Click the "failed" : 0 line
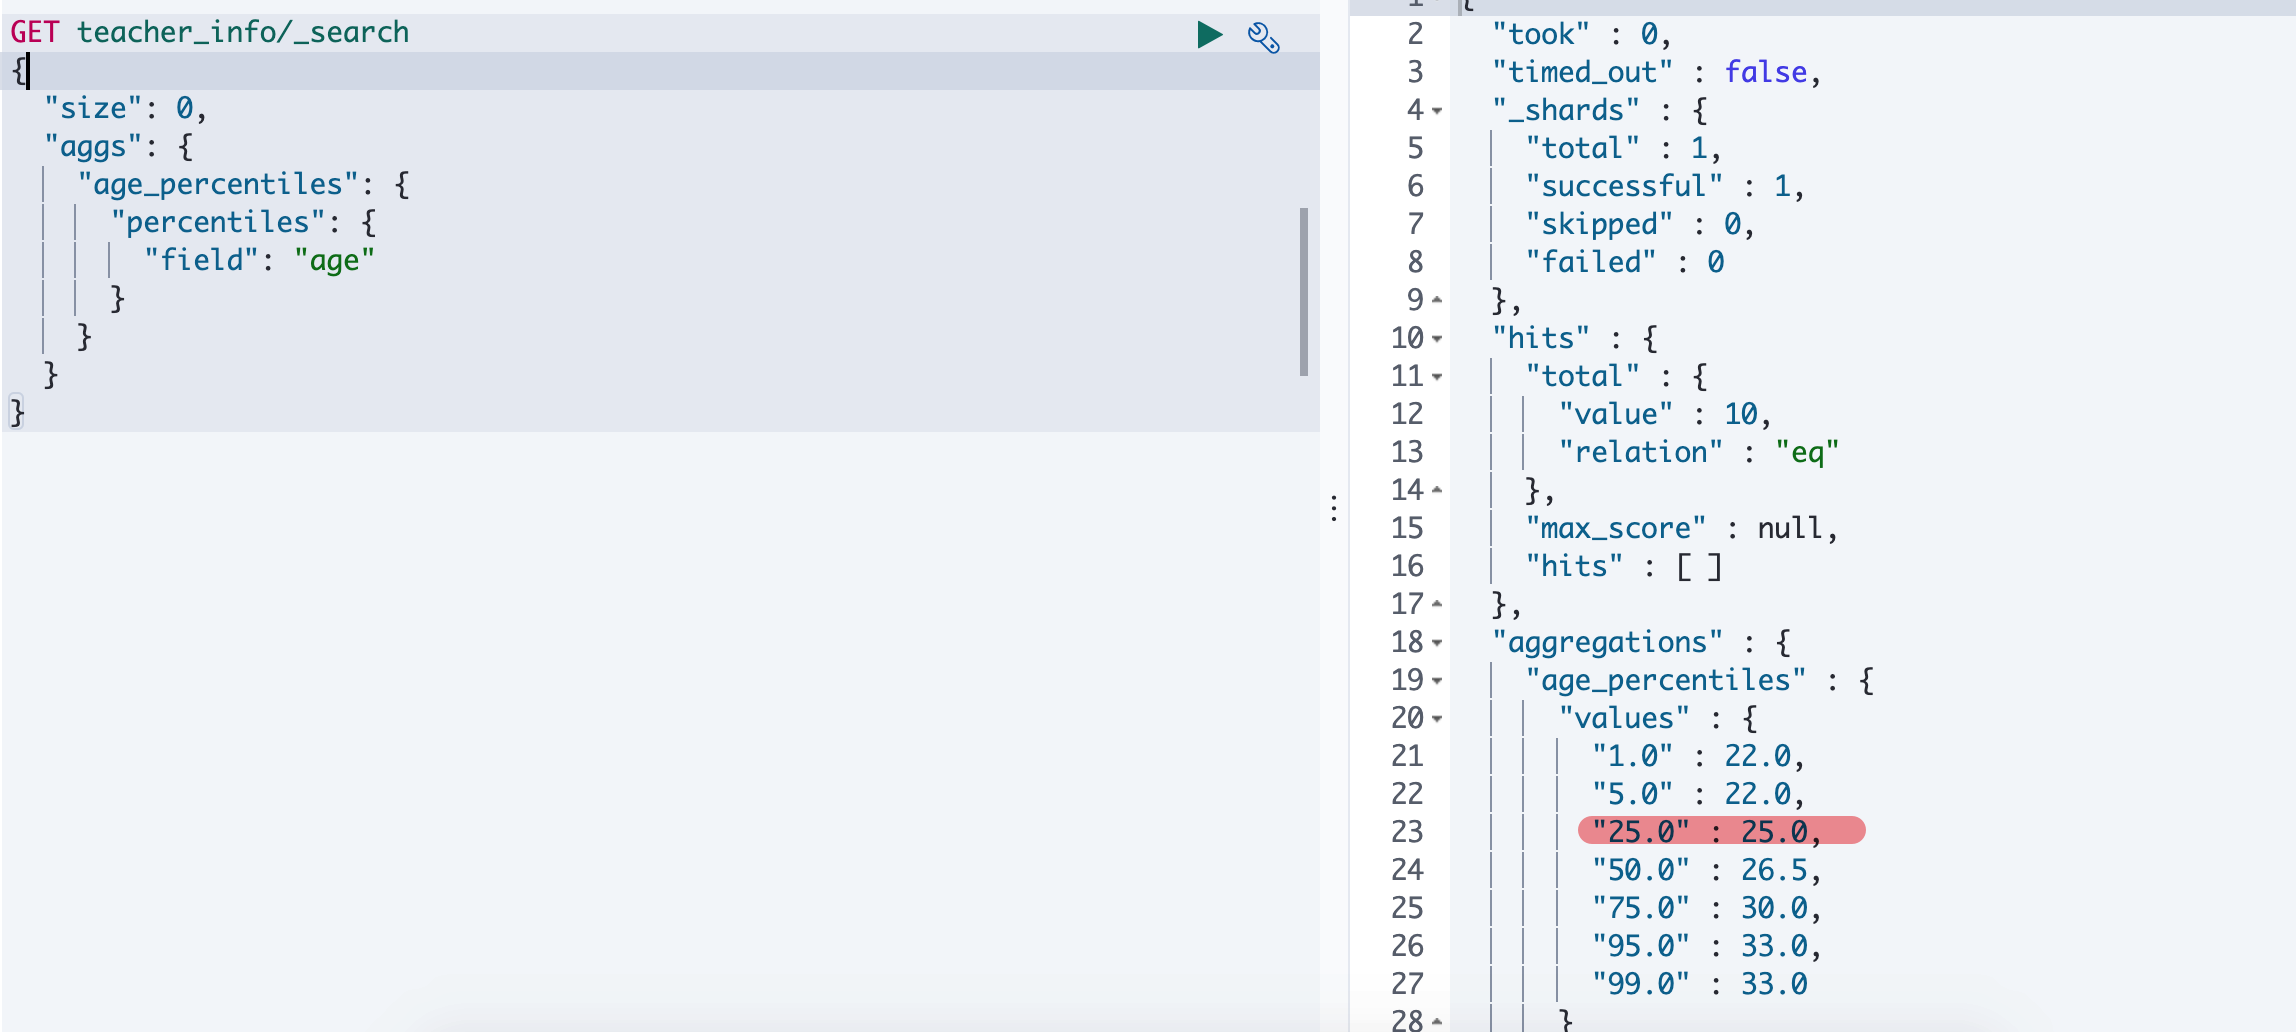 click(1625, 262)
